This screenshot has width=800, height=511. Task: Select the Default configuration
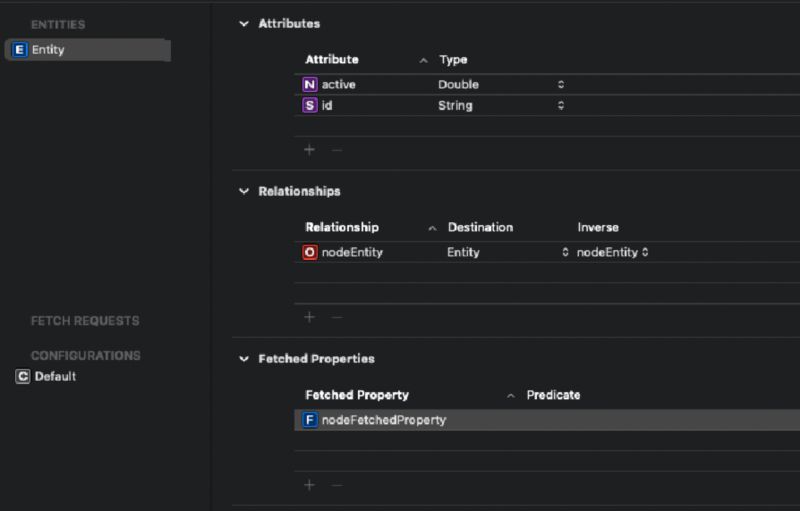click(55, 377)
